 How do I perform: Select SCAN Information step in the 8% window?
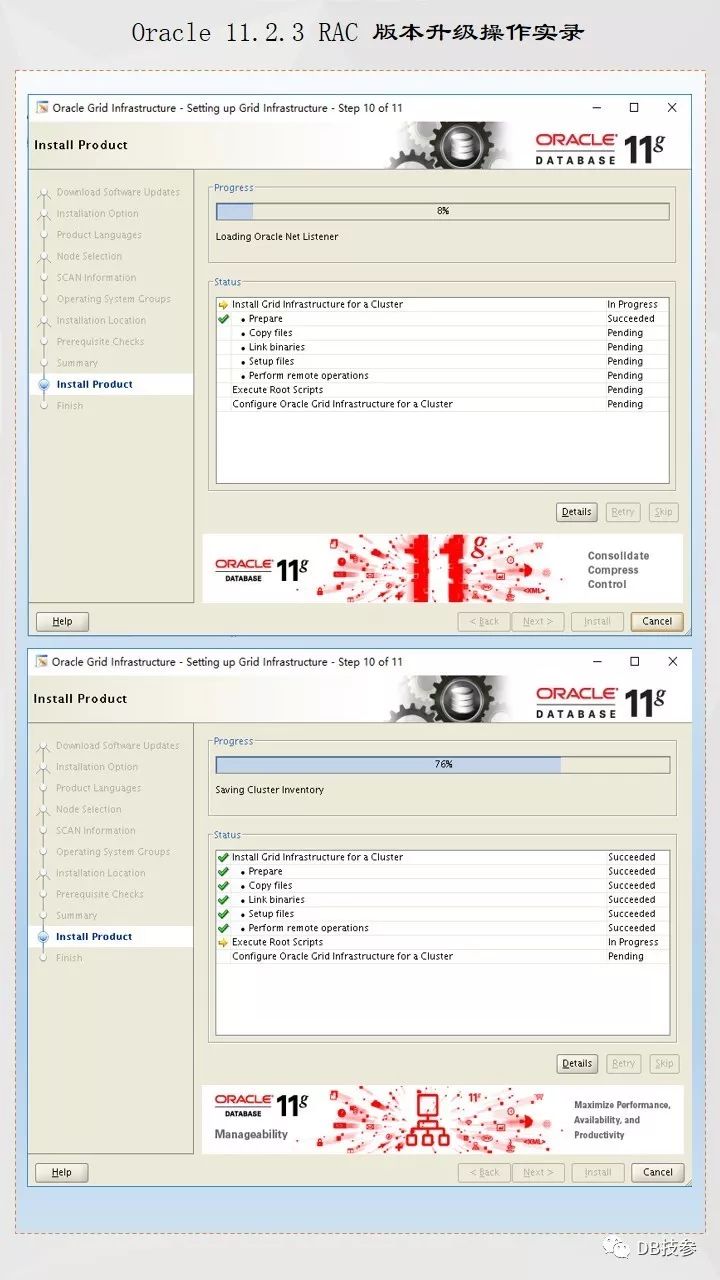click(x=96, y=278)
